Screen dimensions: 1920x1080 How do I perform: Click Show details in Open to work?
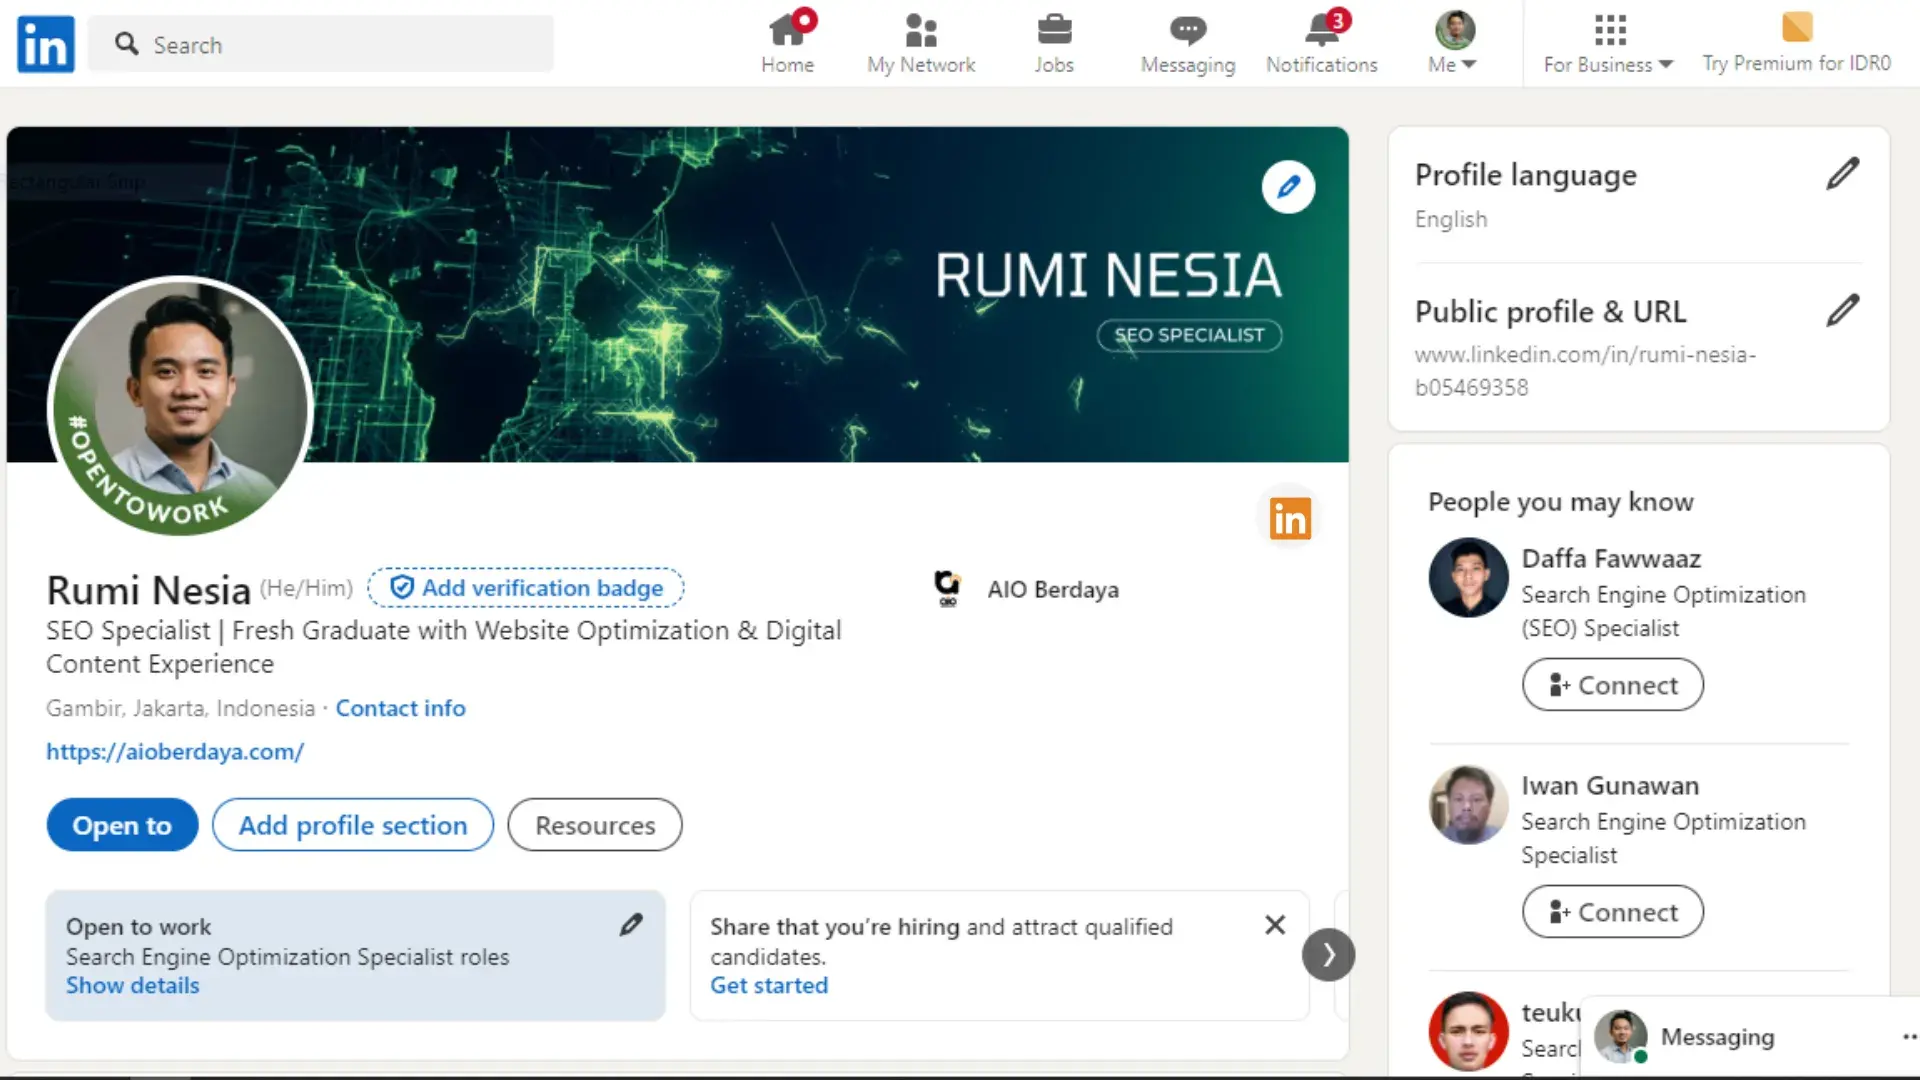(132, 986)
